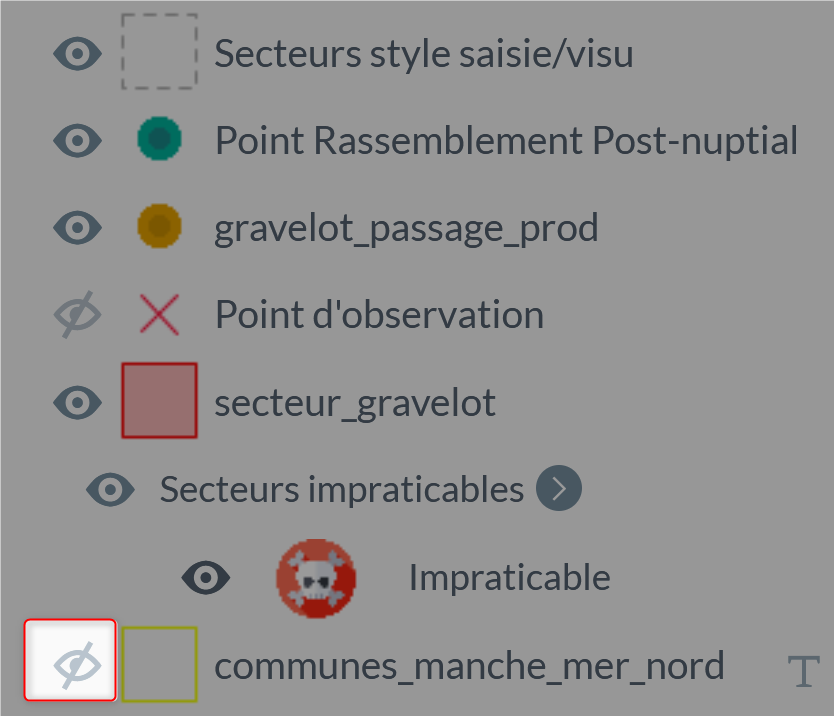Toggle visibility of Point Rassemblement Post-nuptial

pyautogui.click(x=78, y=140)
